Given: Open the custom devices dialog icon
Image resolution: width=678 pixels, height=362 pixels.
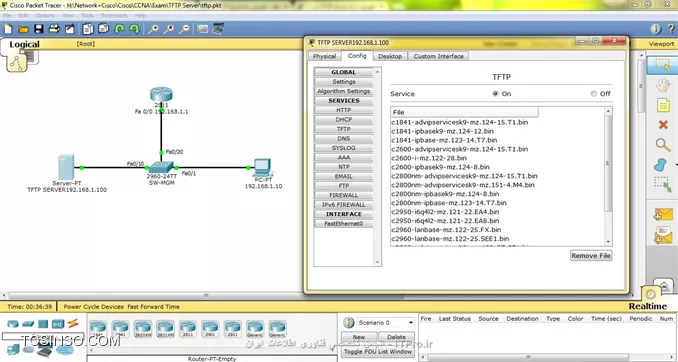Looking at the screenshot, I should point(218,29).
